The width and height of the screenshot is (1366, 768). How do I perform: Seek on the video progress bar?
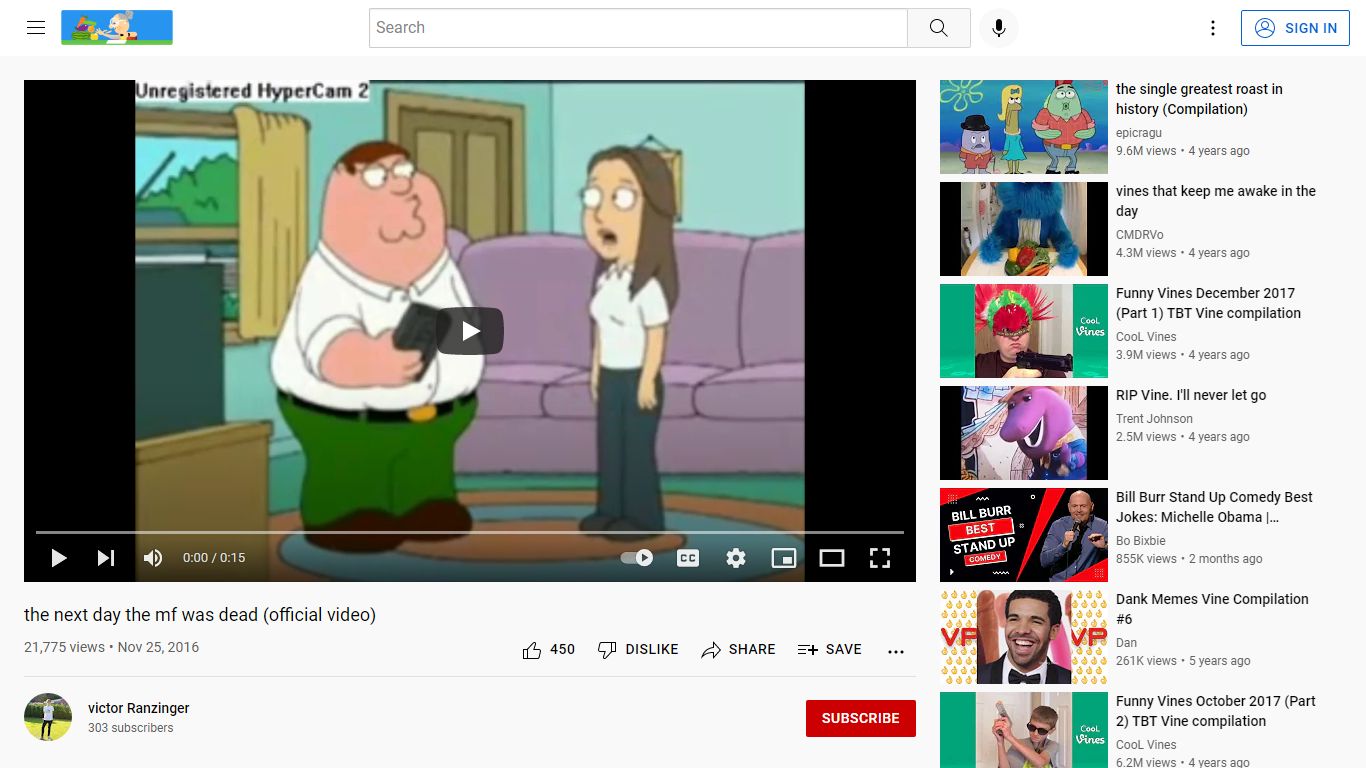point(470,532)
